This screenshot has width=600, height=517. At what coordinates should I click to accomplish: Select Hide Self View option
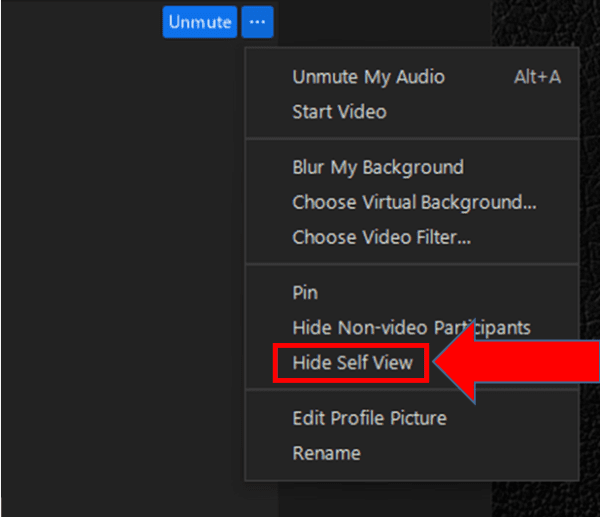[x=352, y=363]
